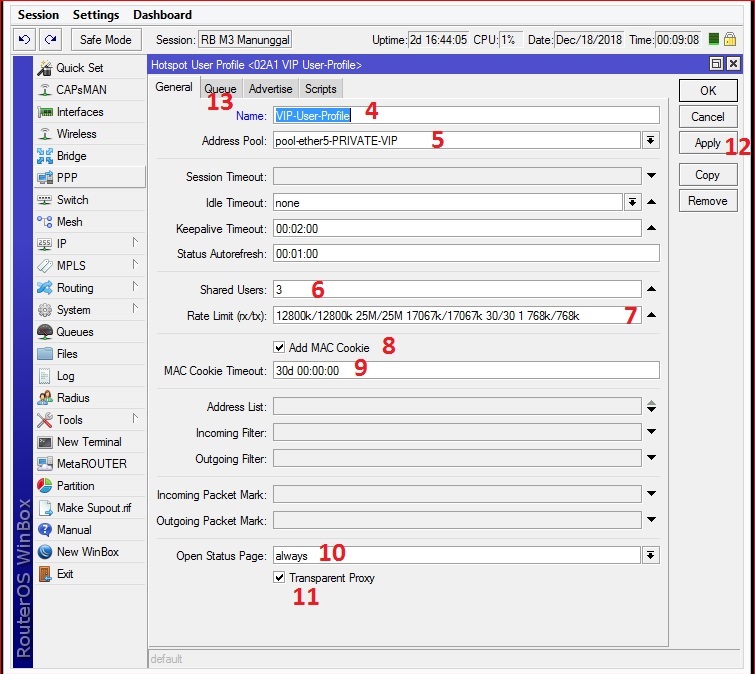Click the Copy button
The width and height of the screenshot is (755, 674).
pos(708,175)
